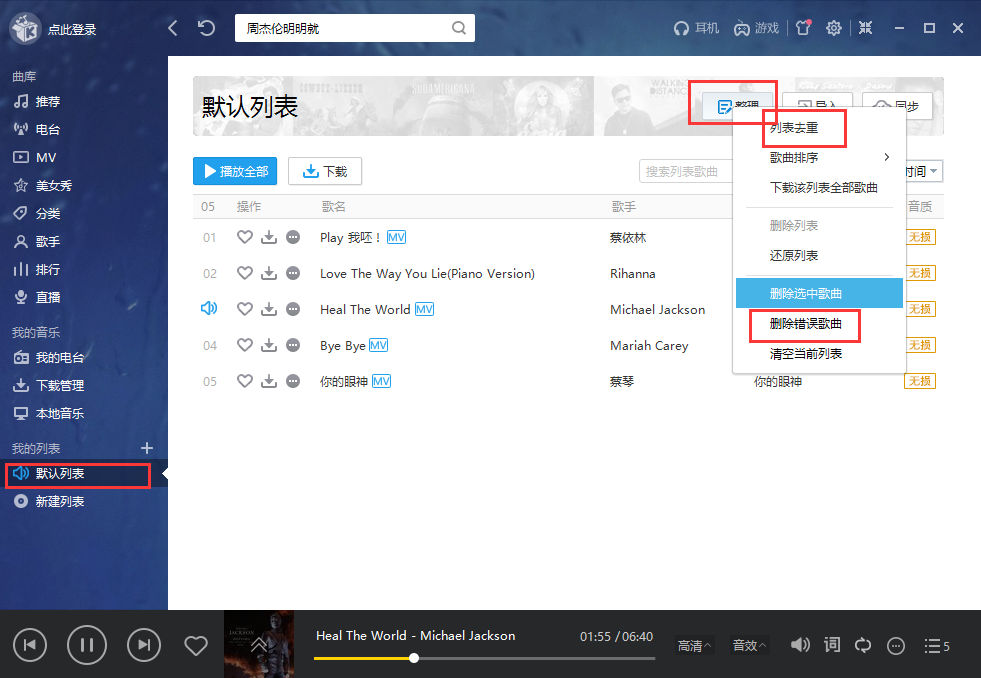Favorite the song Play 我呸 with heart icon
The width and height of the screenshot is (981, 678).
point(244,238)
